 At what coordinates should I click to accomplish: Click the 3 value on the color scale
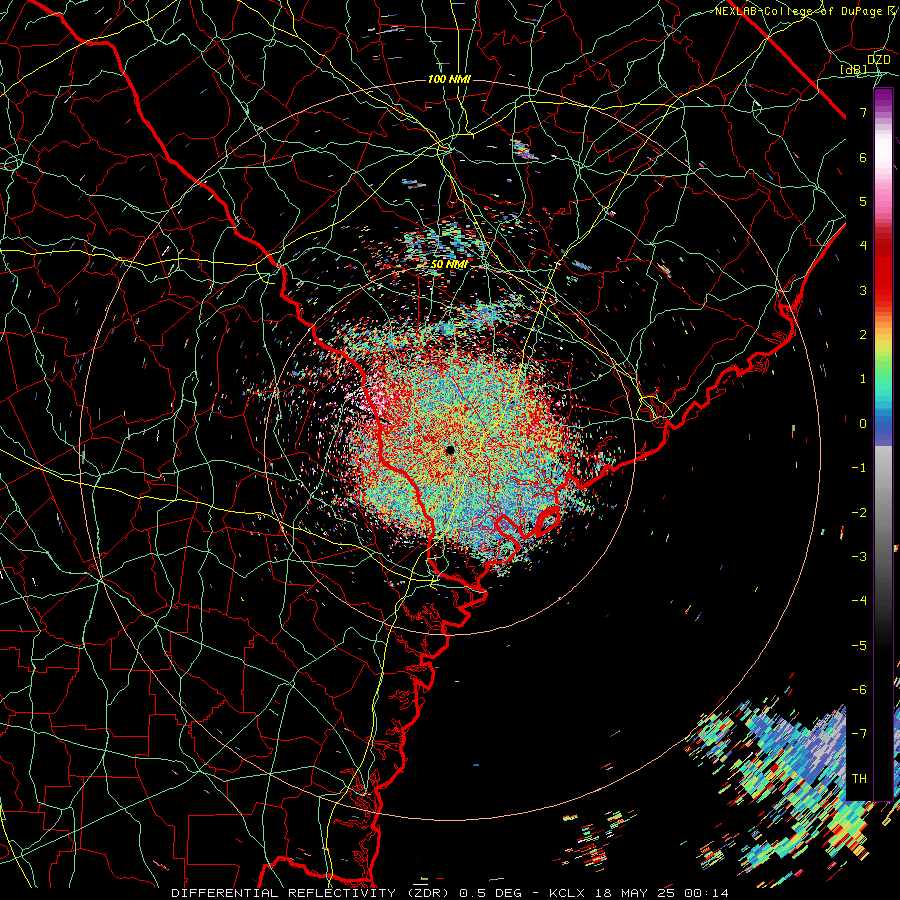(x=863, y=290)
